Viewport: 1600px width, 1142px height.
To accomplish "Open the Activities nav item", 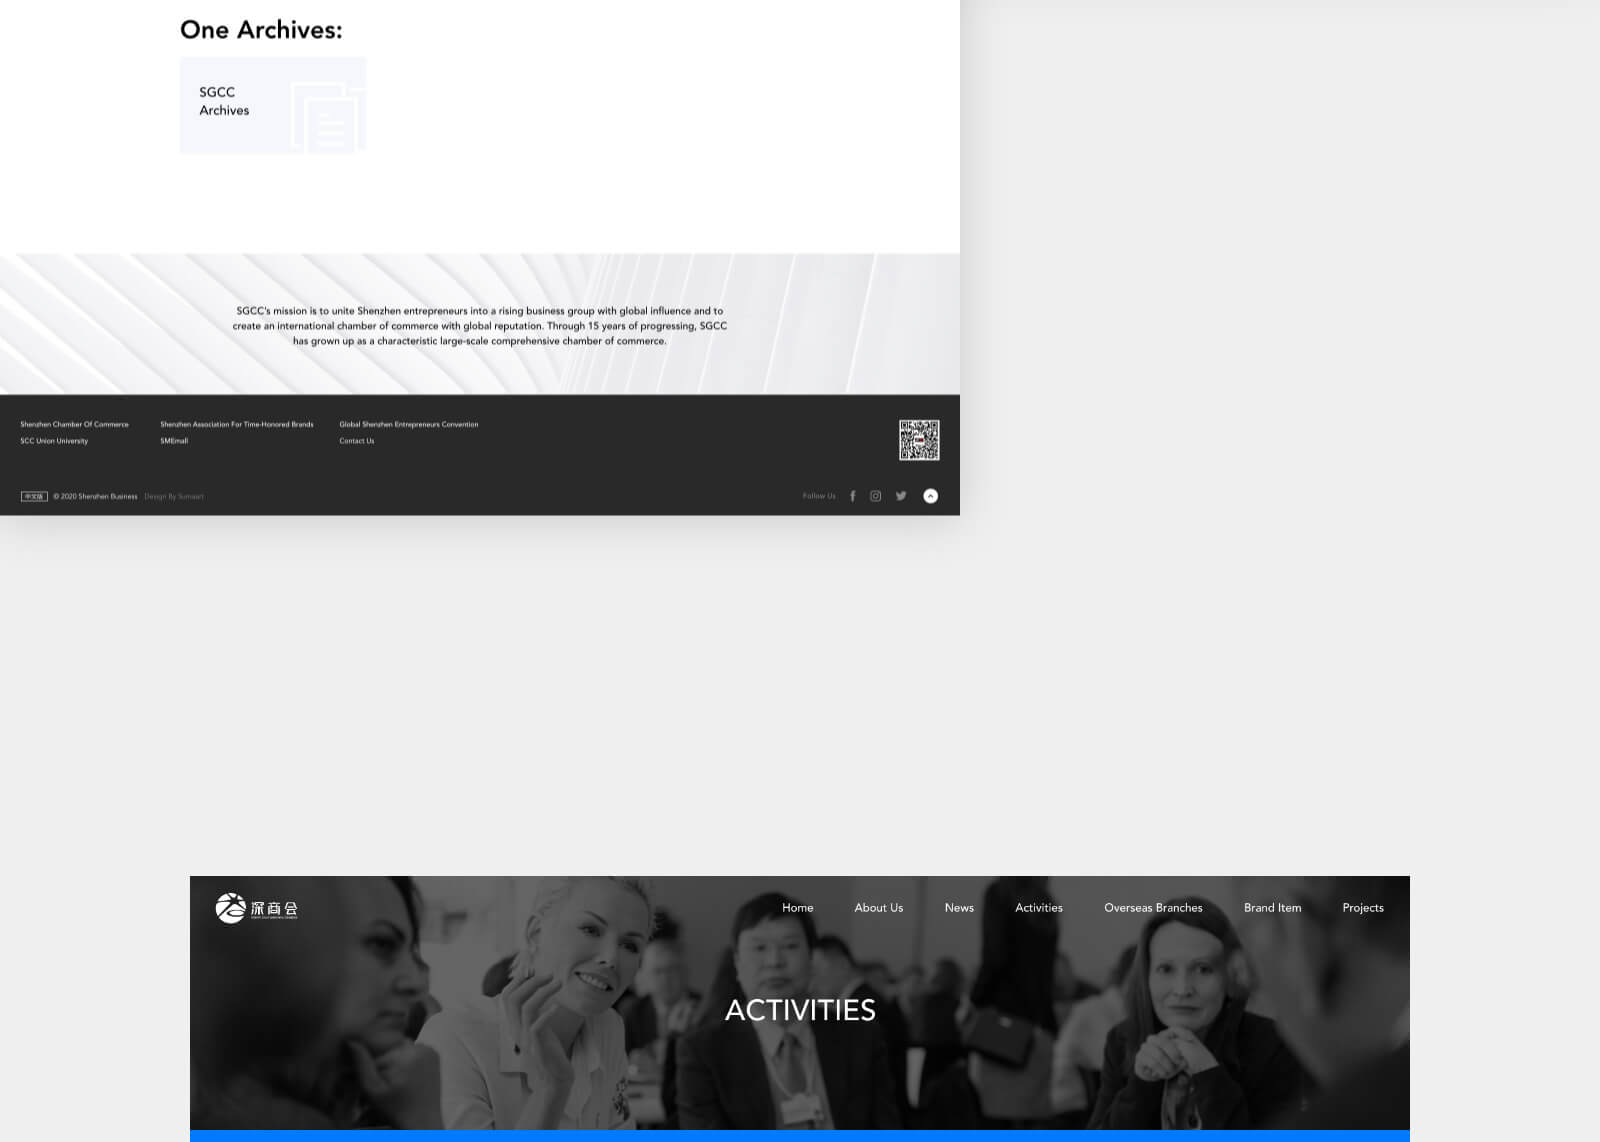I will coord(1038,908).
